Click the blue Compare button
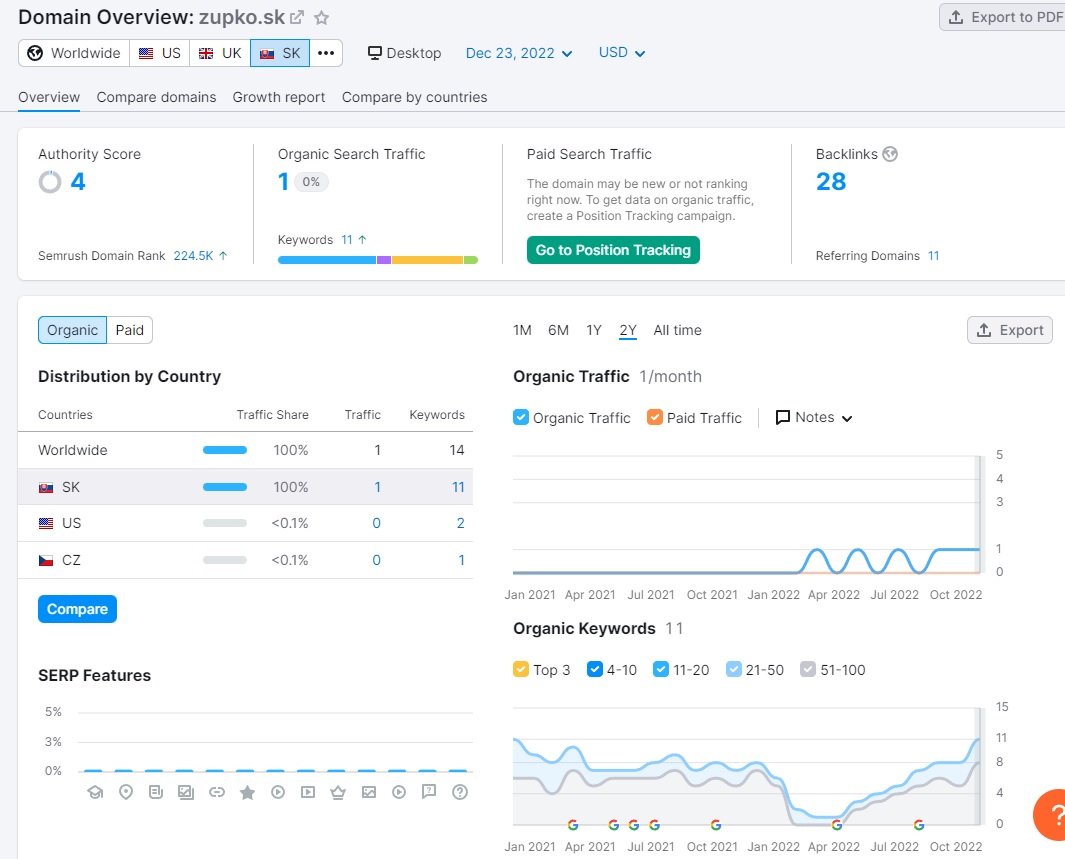 coord(77,609)
